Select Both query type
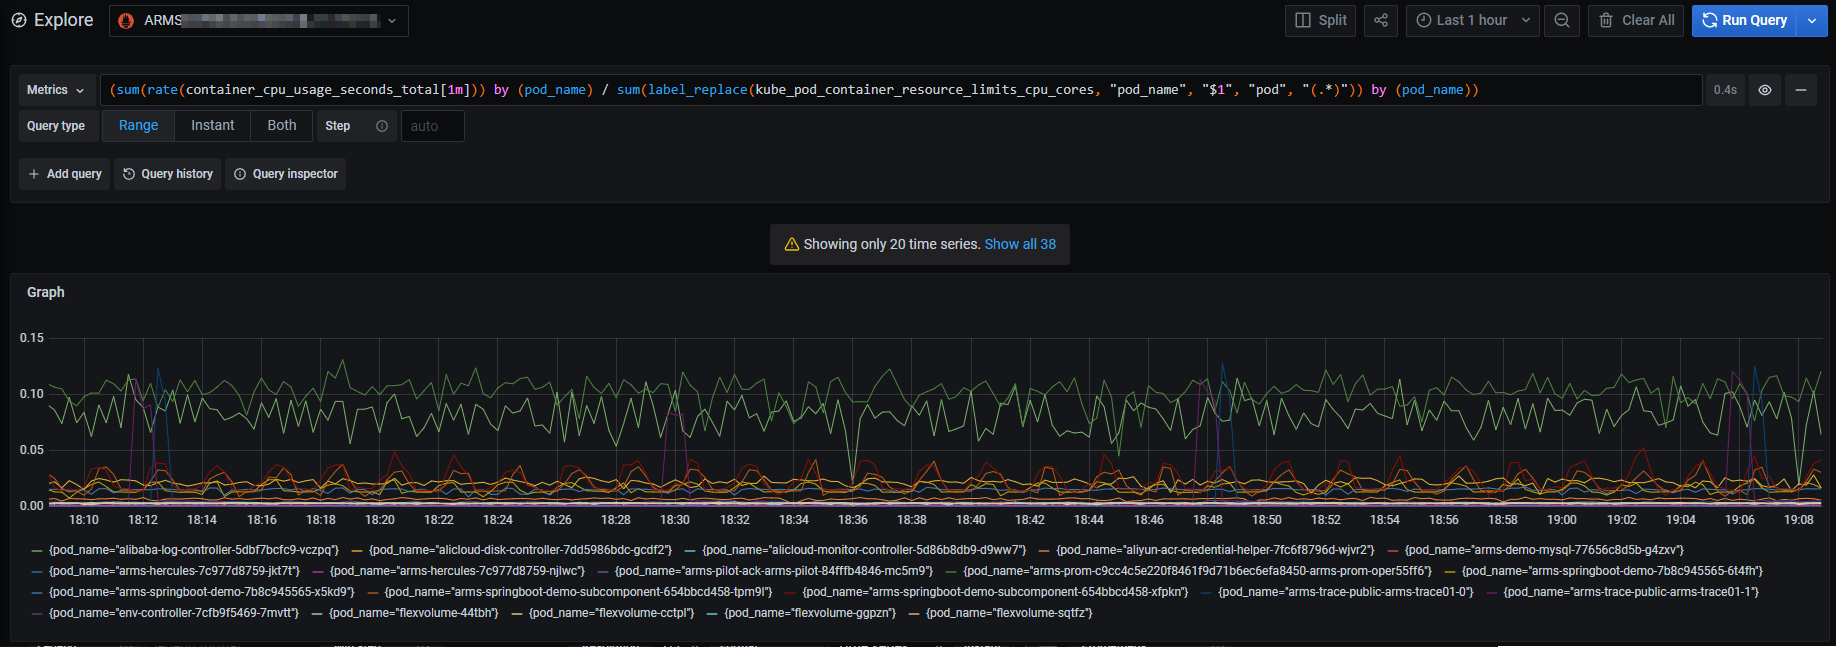This screenshot has width=1836, height=647. (282, 126)
